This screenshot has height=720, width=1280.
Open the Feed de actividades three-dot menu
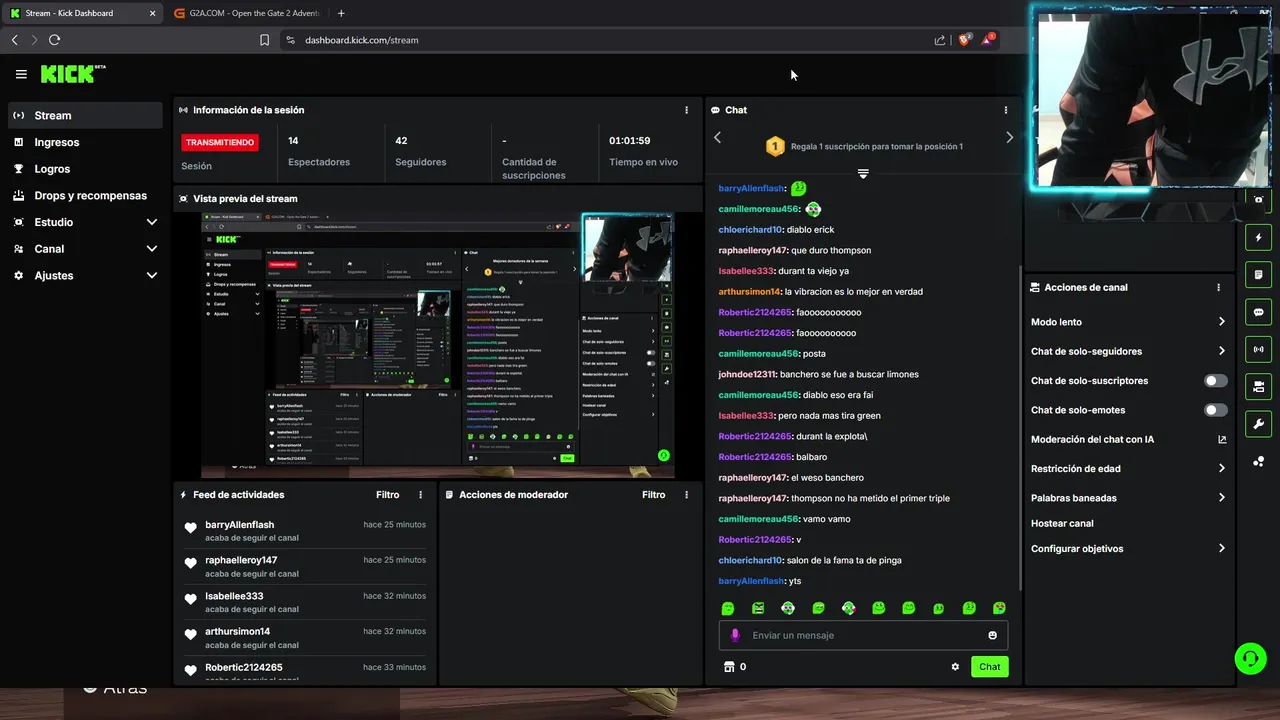click(420, 495)
